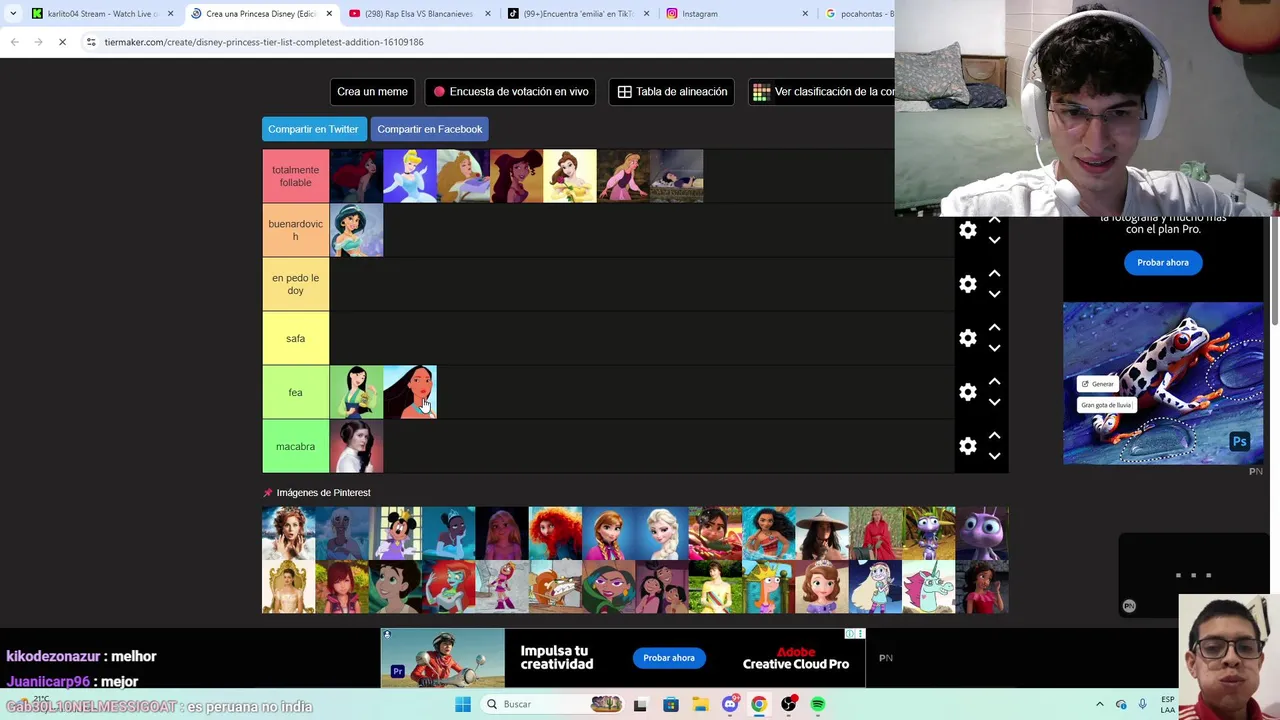
Task: Open settings gear for fea tier
Action: coord(967,392)
